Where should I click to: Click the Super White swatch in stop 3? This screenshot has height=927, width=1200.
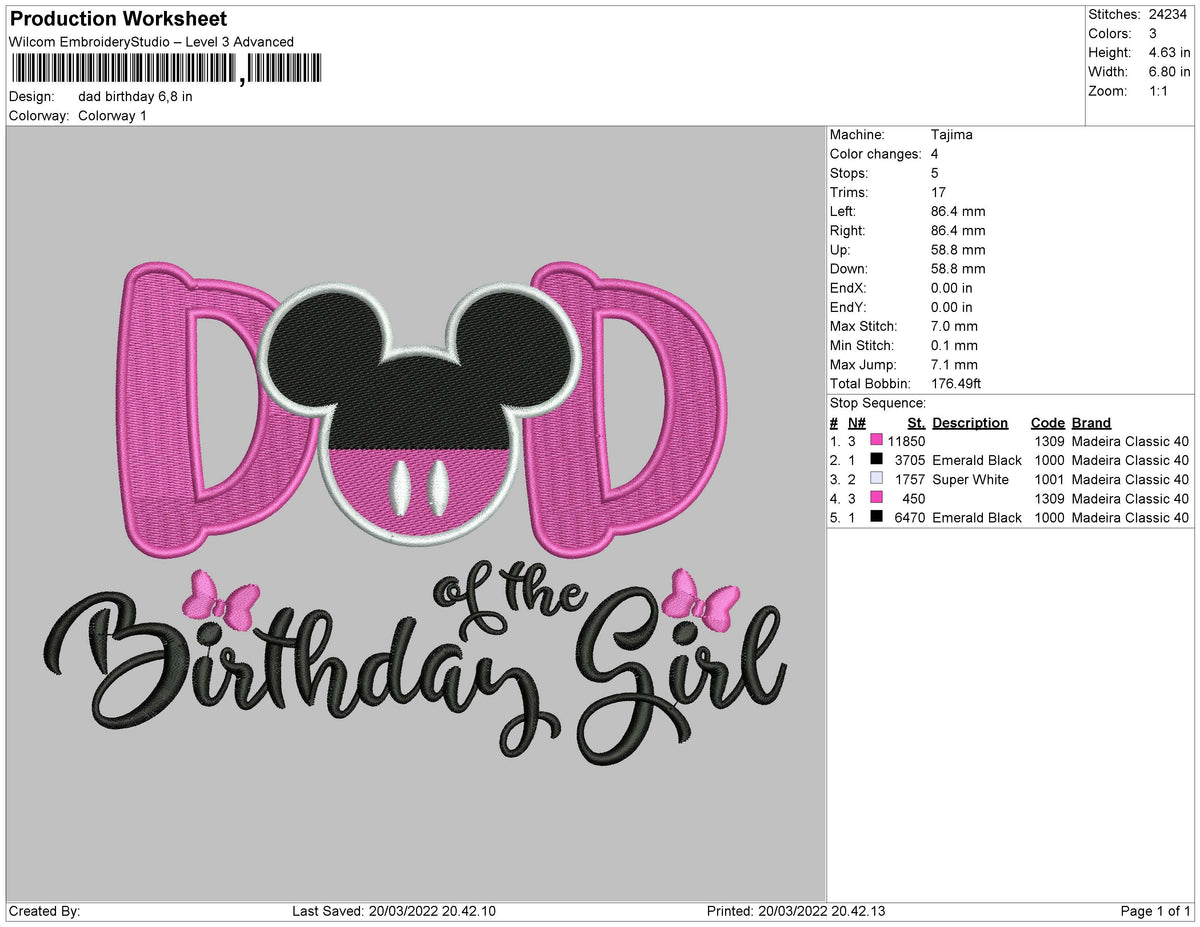click(876, 479)
